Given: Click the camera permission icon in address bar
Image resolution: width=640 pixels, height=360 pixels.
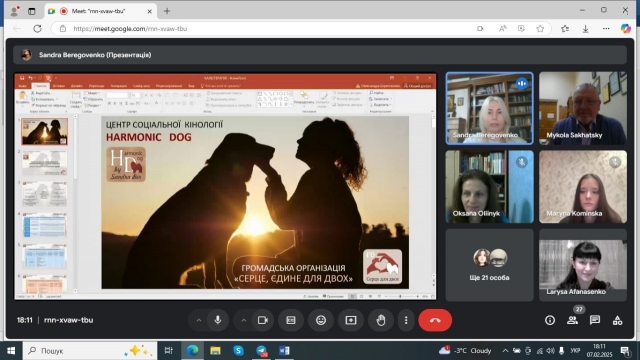Looking at the screenshot, I should click(480, 29).
